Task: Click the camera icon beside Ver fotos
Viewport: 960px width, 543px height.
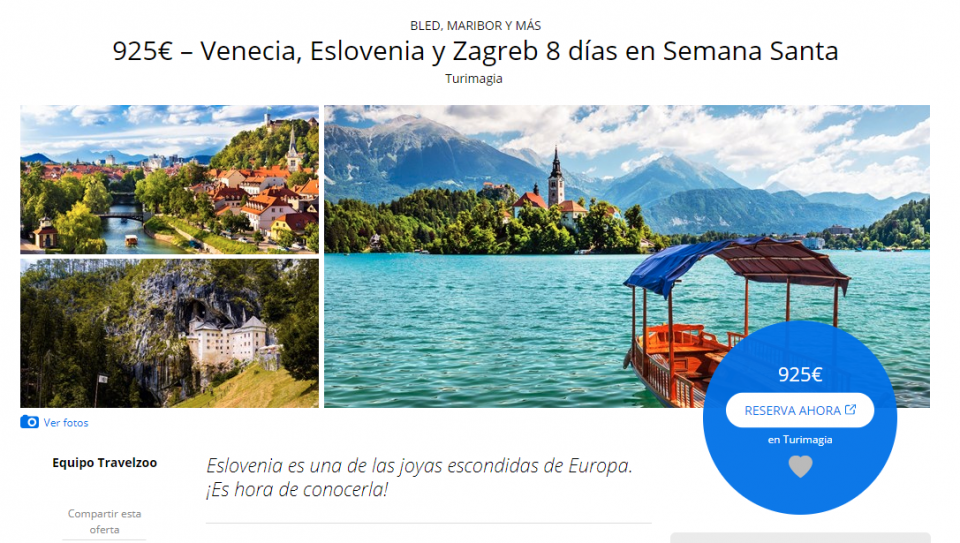Action: 29,422
